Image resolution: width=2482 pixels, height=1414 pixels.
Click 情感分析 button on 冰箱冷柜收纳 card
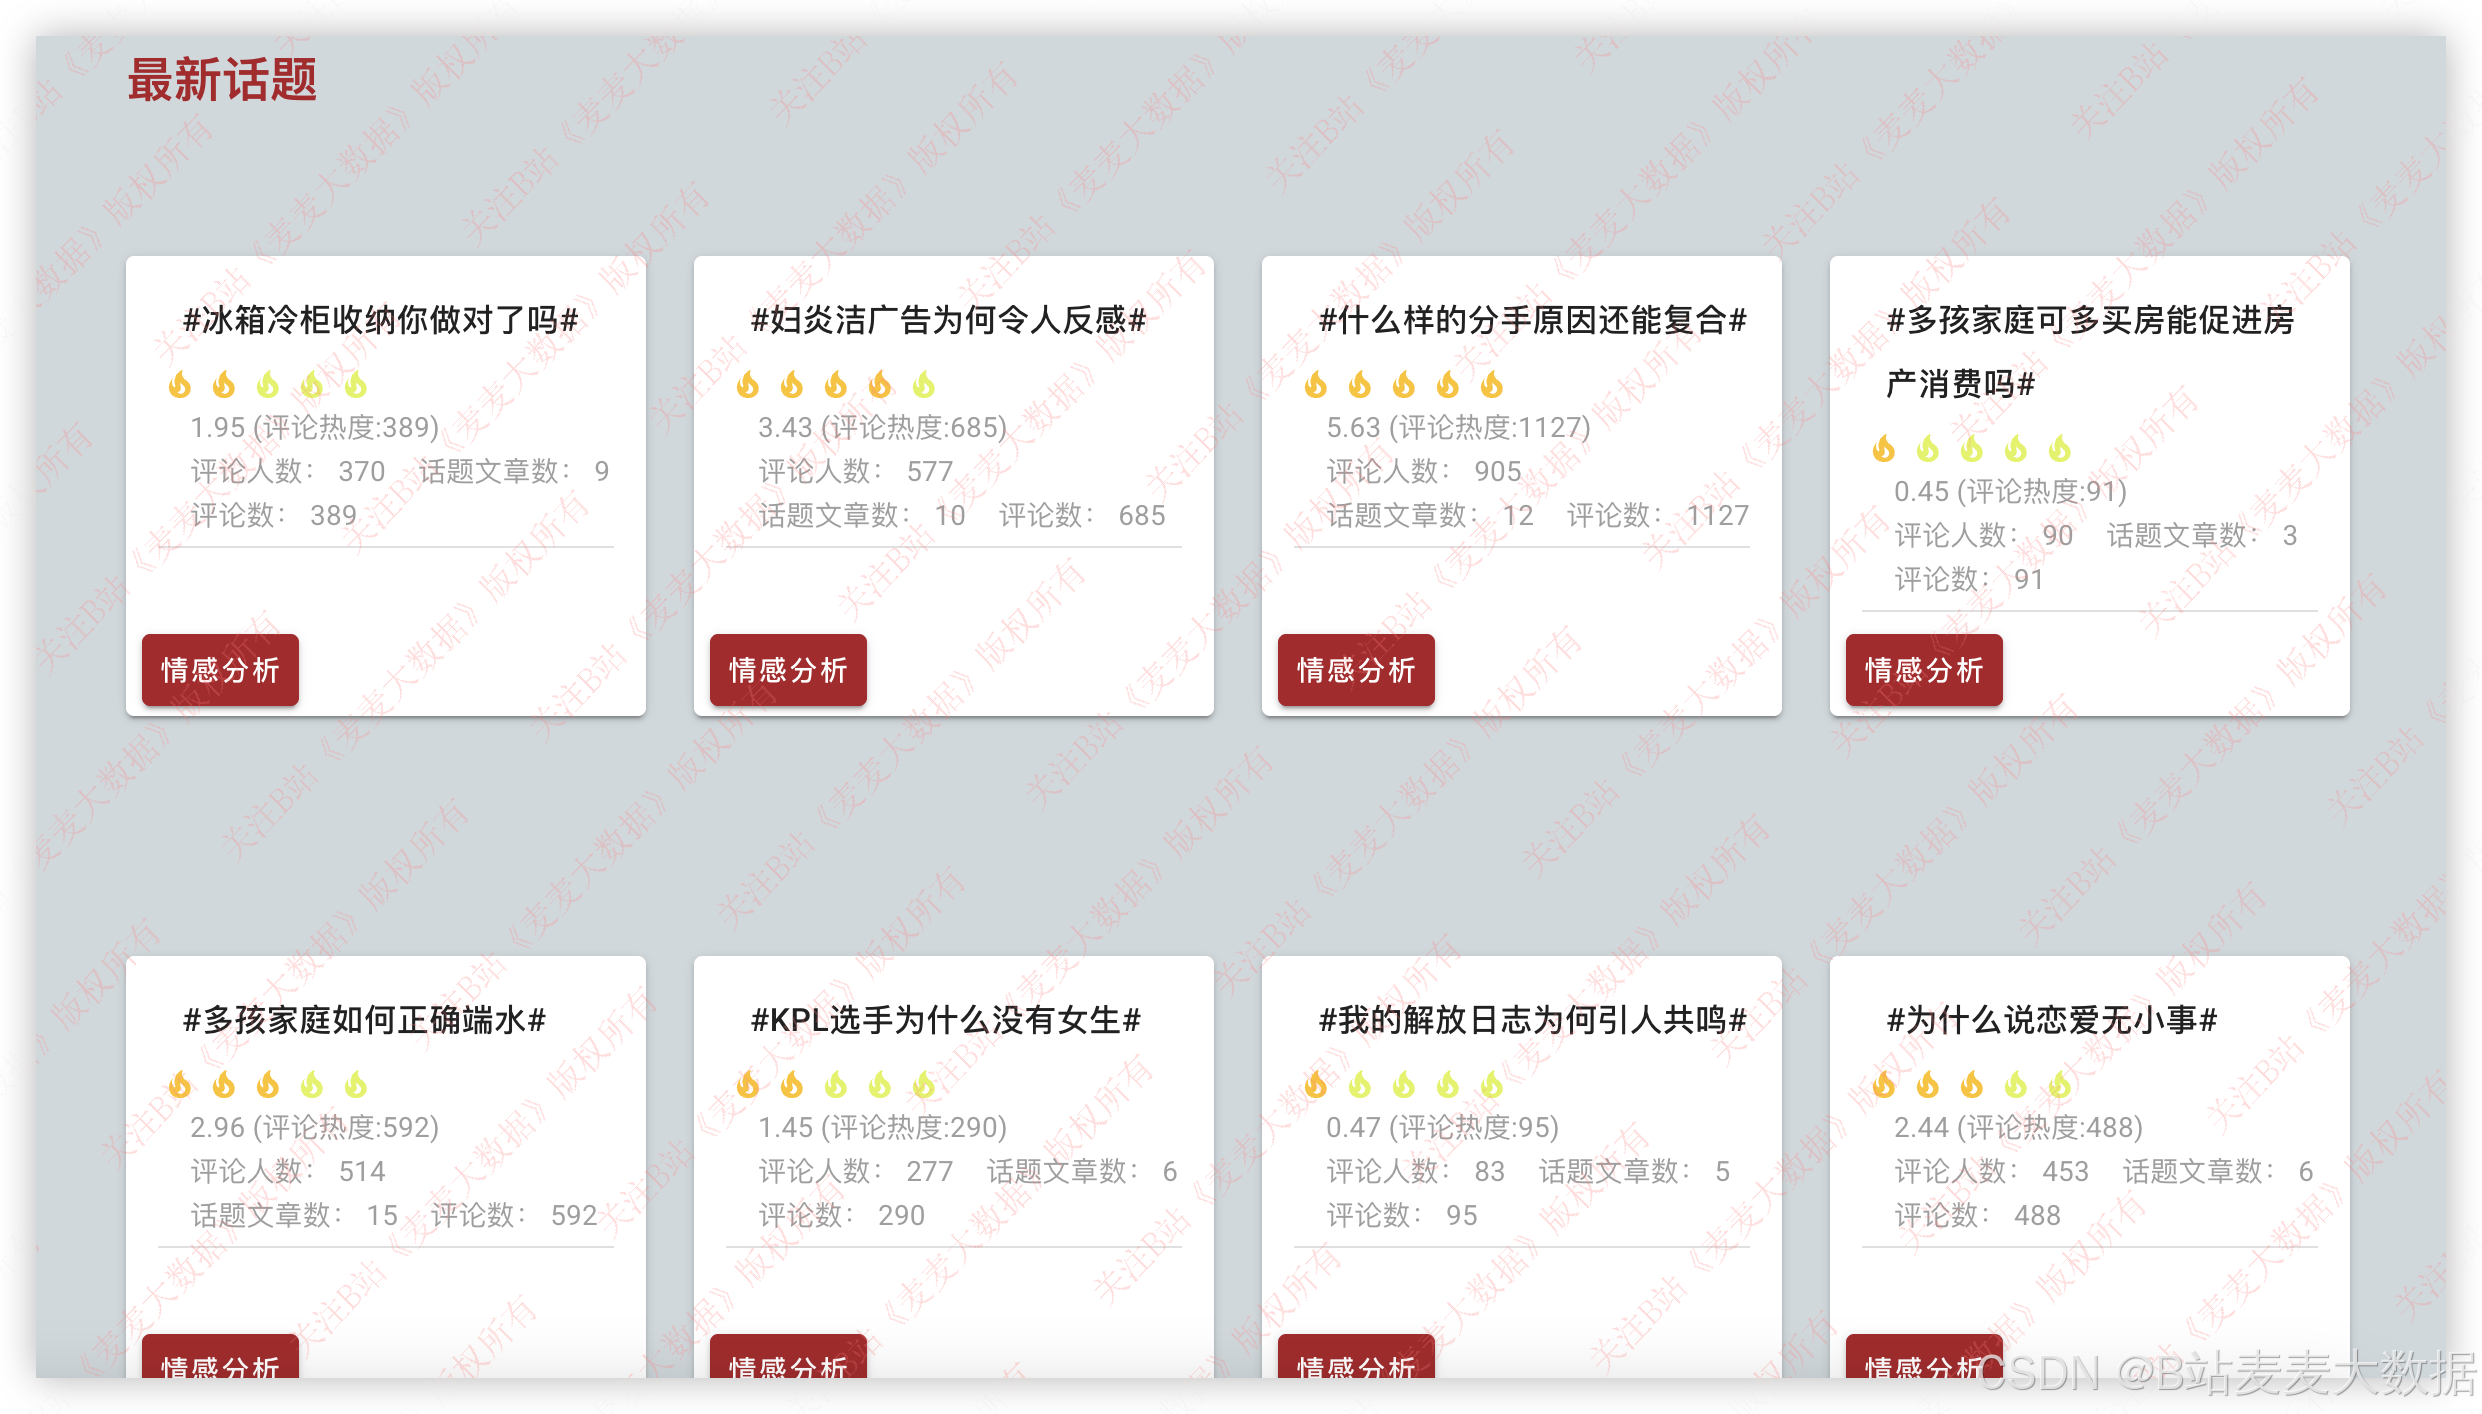(220, 670)
